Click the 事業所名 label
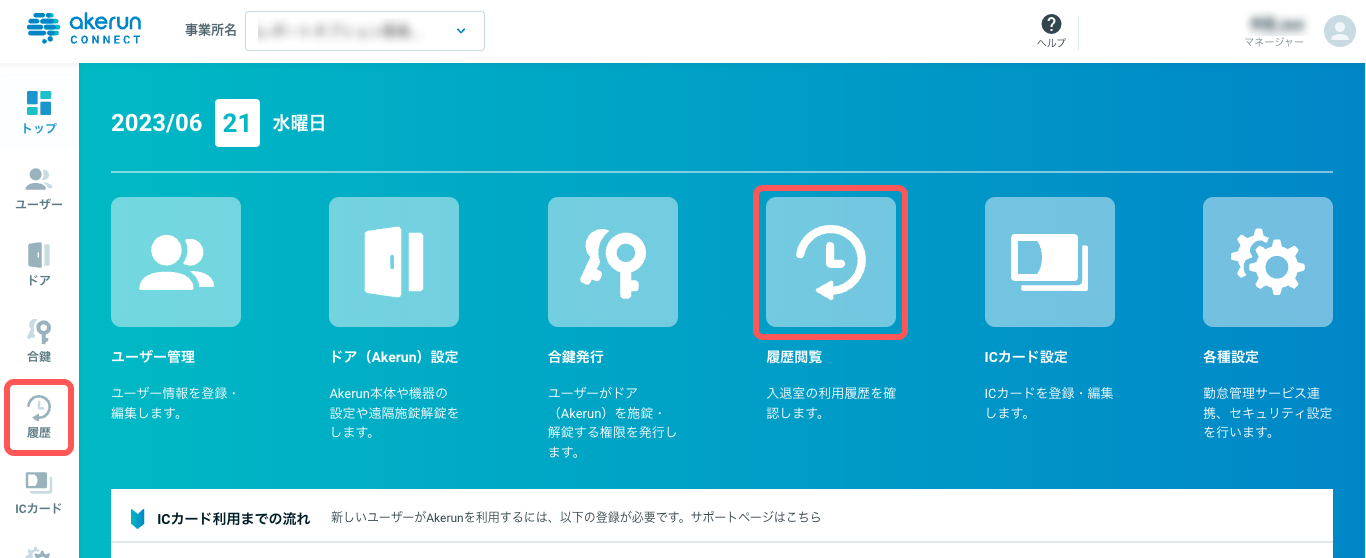This screenshot has width=1366, height=558. (211, 30)
